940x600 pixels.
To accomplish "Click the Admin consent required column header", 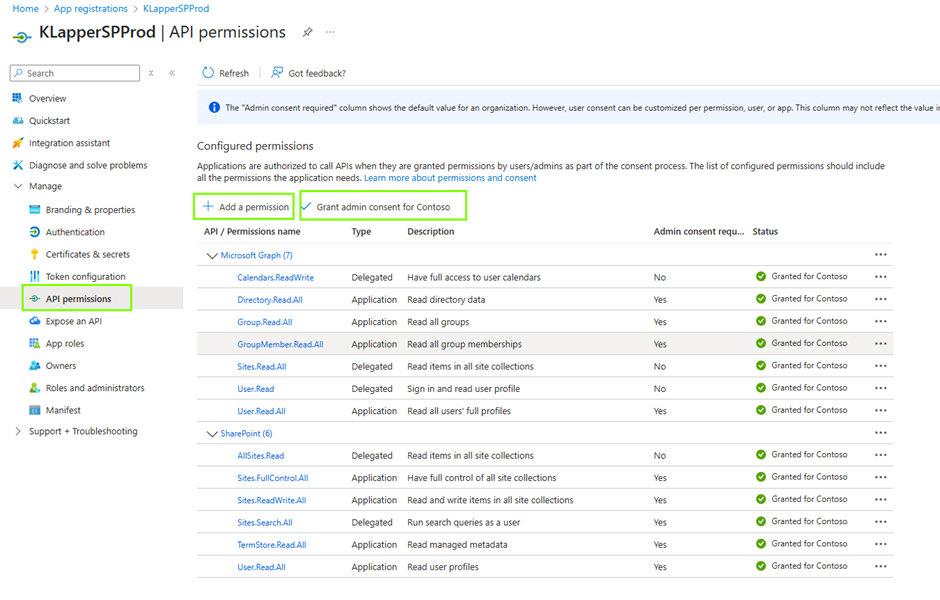I will (x=698, y=231).
